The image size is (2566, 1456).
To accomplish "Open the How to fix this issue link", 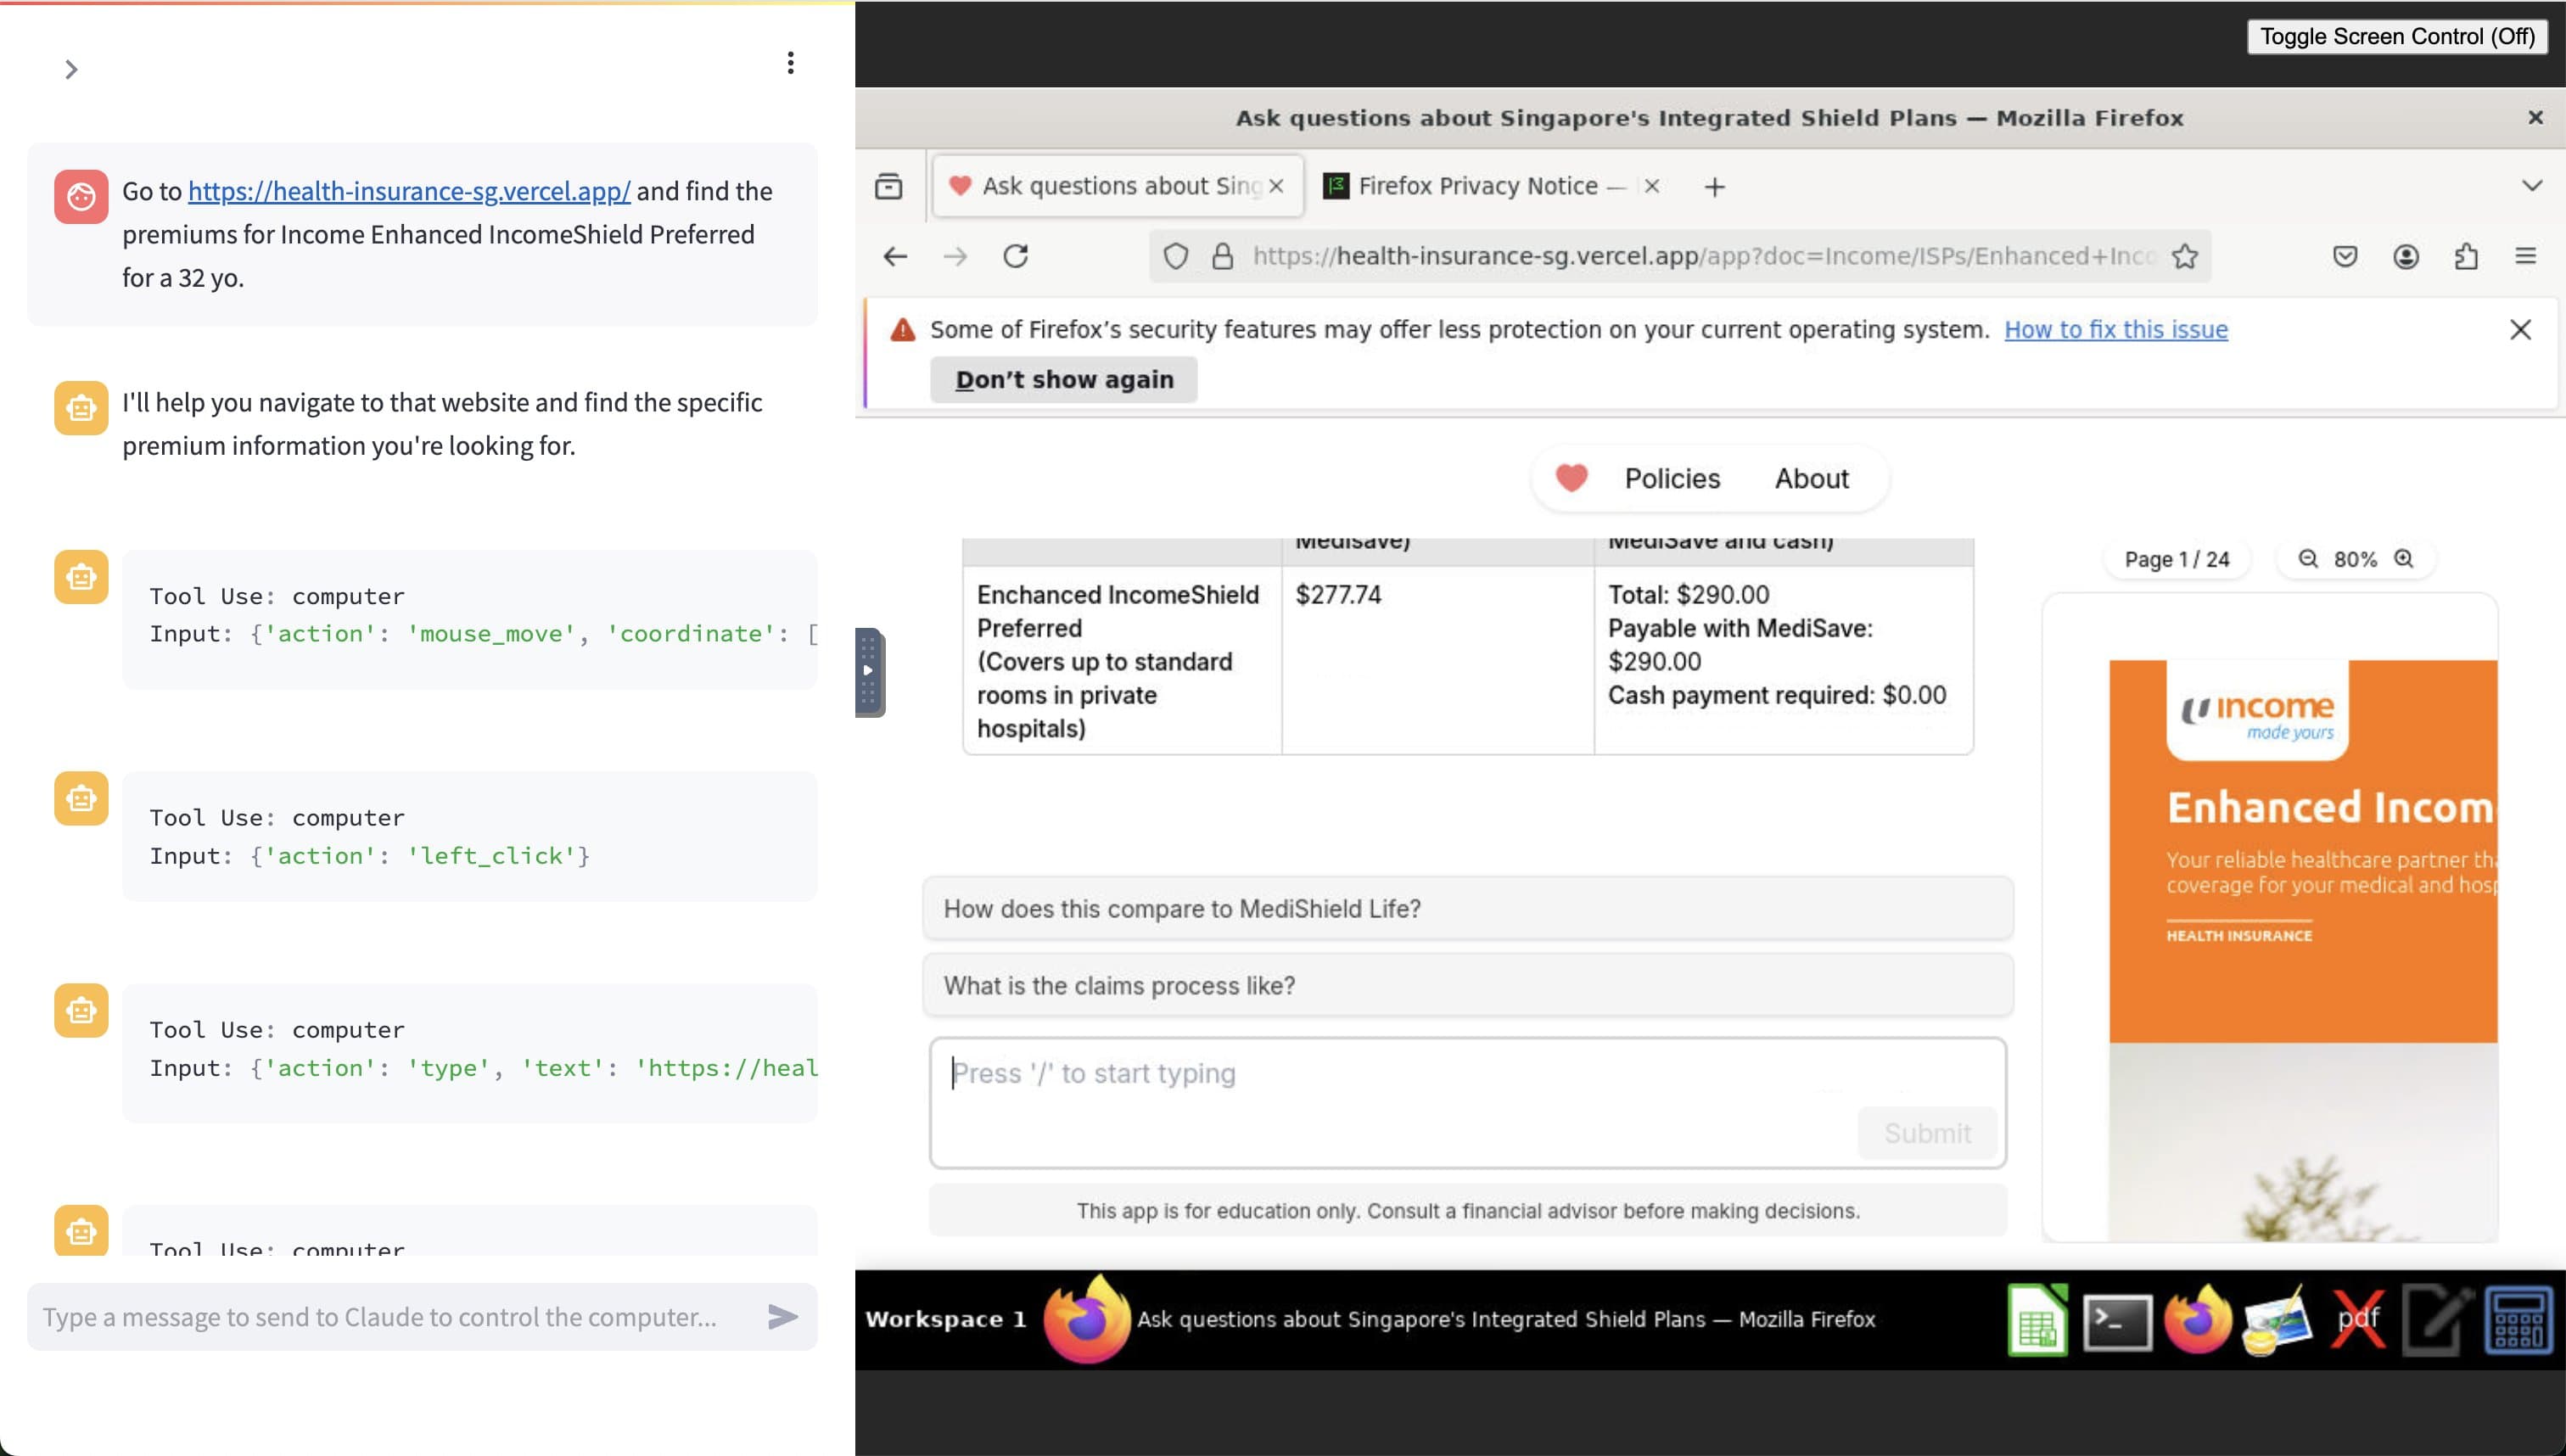I will 2116,330.
